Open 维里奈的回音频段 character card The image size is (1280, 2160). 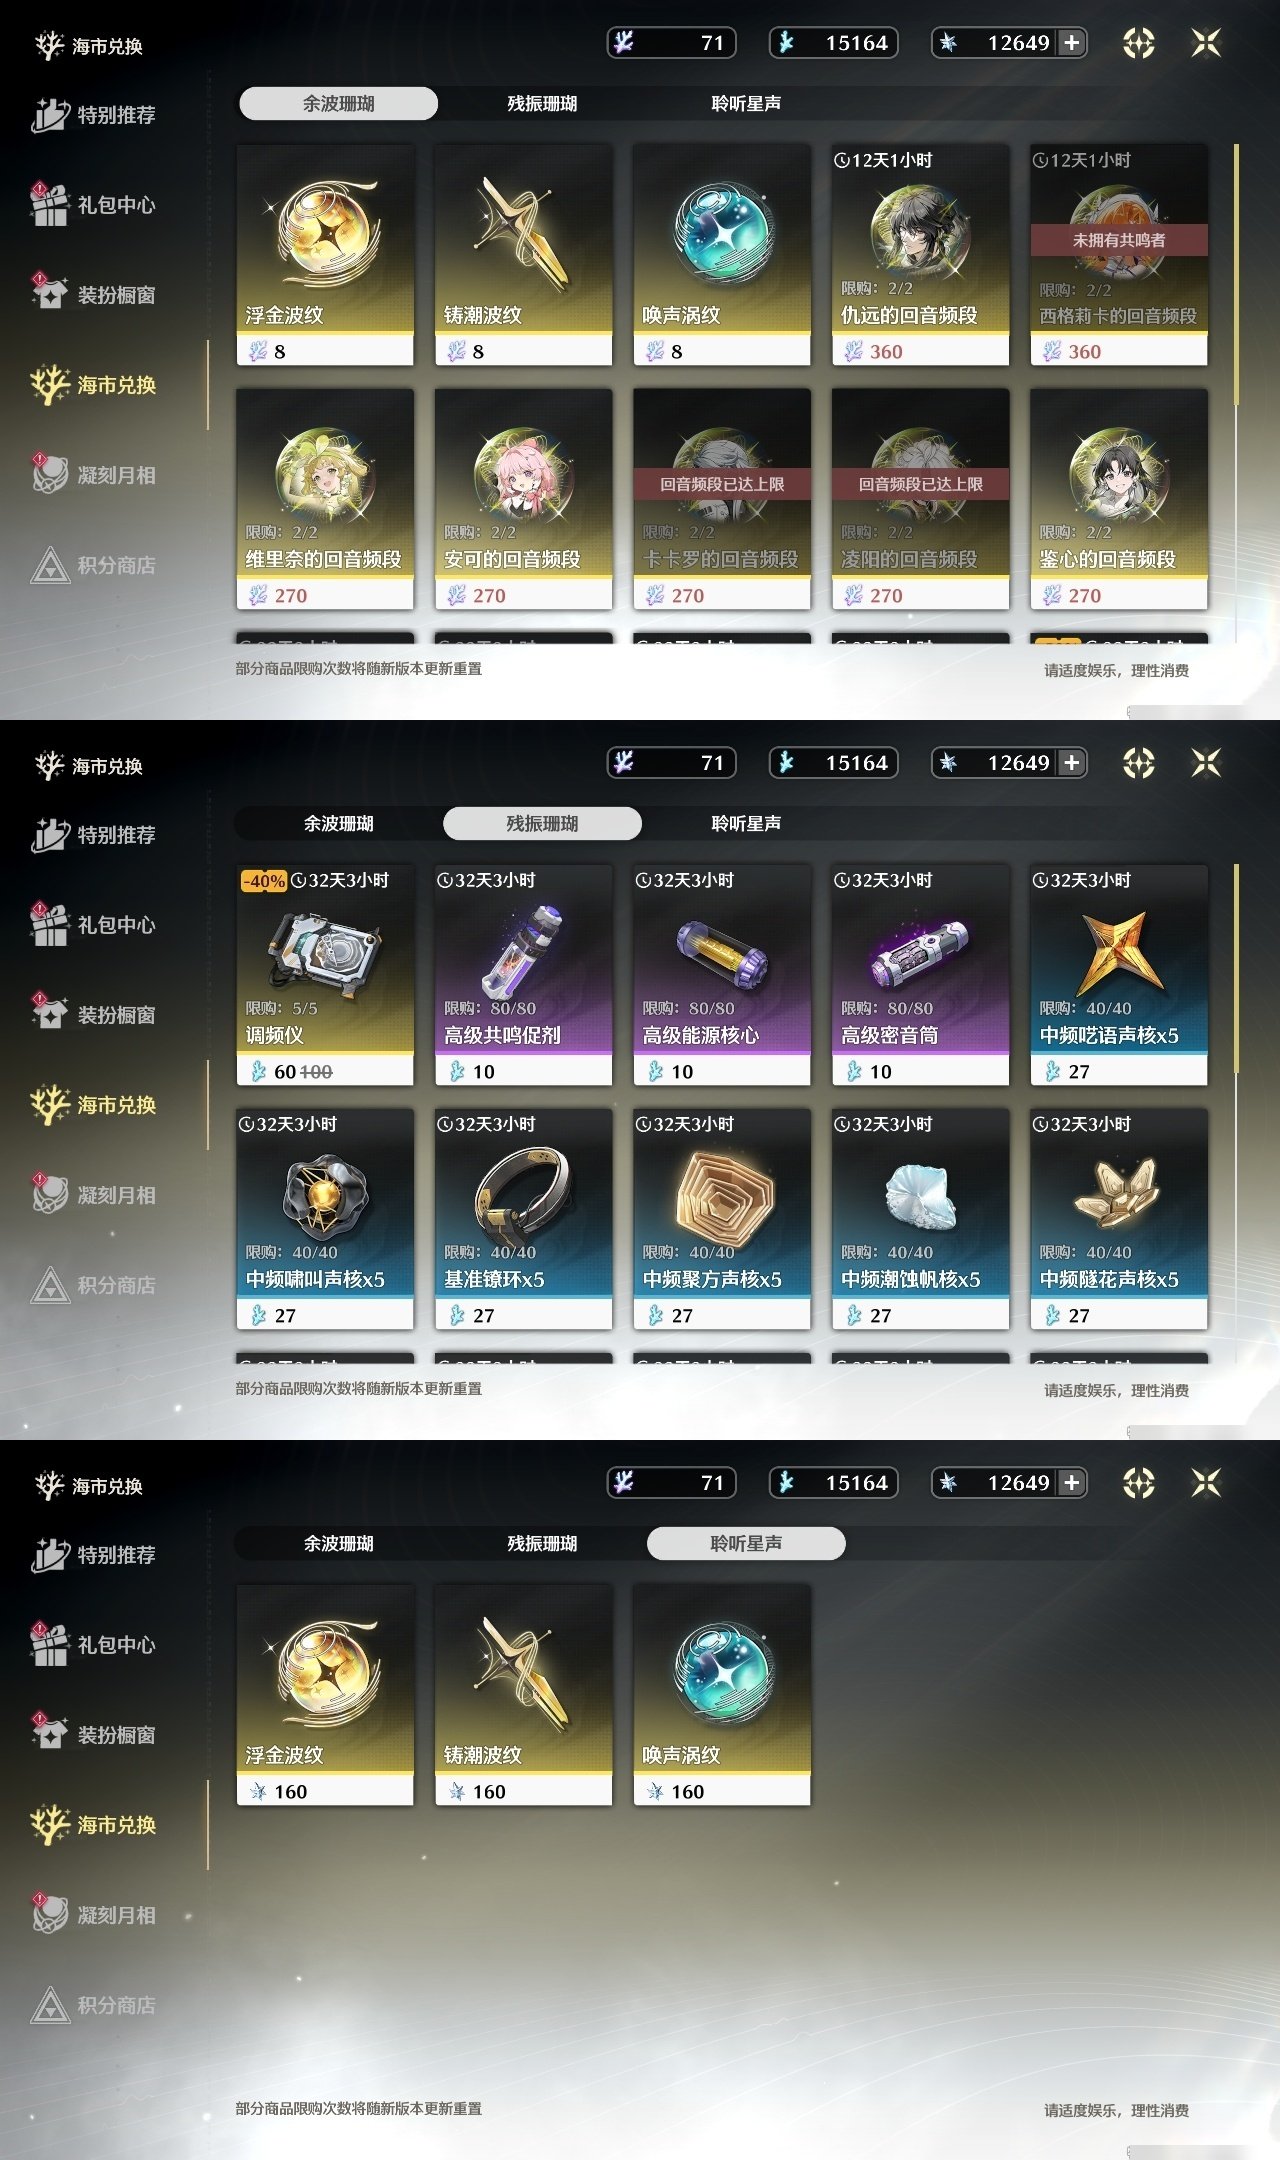325,499
